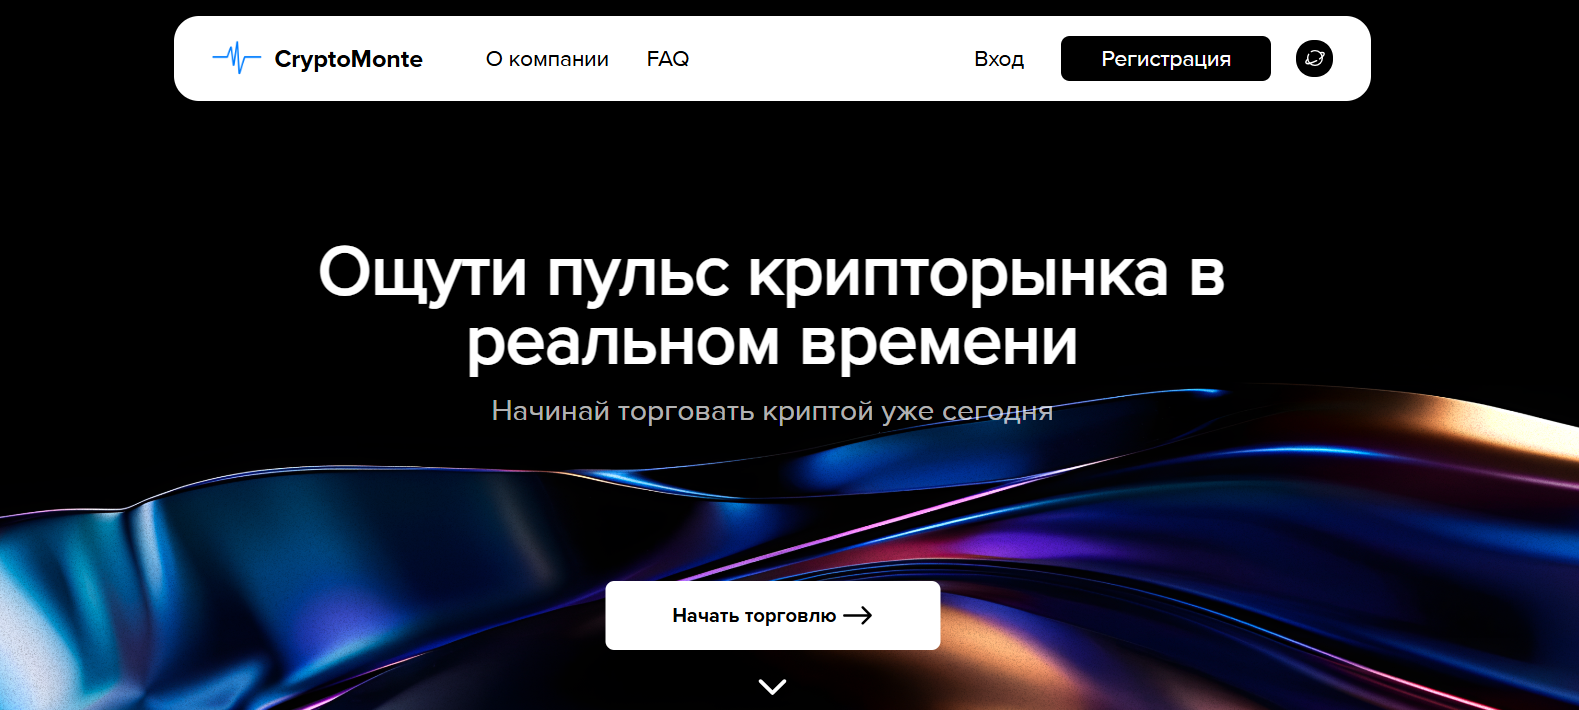
Task: Click the word "времени" in the headline
Action: [x=938, y=343]
